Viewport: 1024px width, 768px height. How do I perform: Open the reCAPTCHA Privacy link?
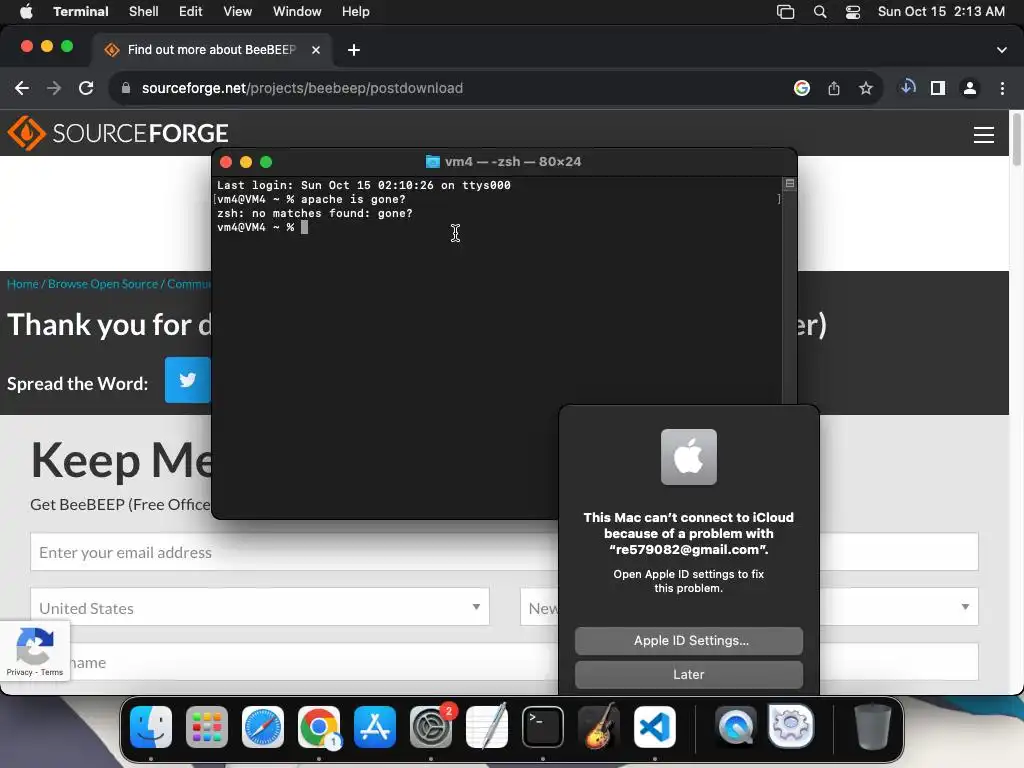pyautogui.click(x=19, y=672)
